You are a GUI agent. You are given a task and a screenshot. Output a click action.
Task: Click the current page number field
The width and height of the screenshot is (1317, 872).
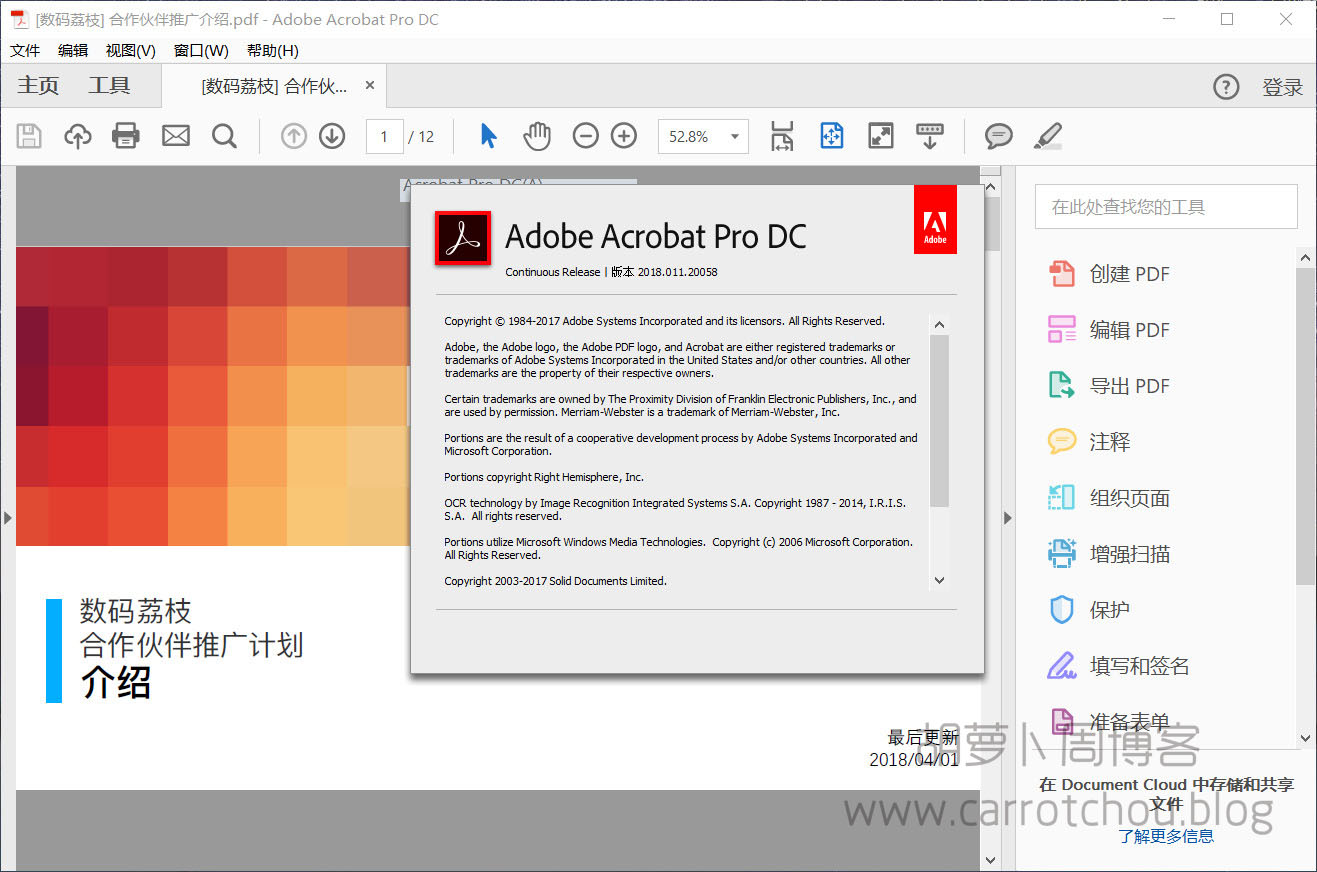click(x=384, y=137)
